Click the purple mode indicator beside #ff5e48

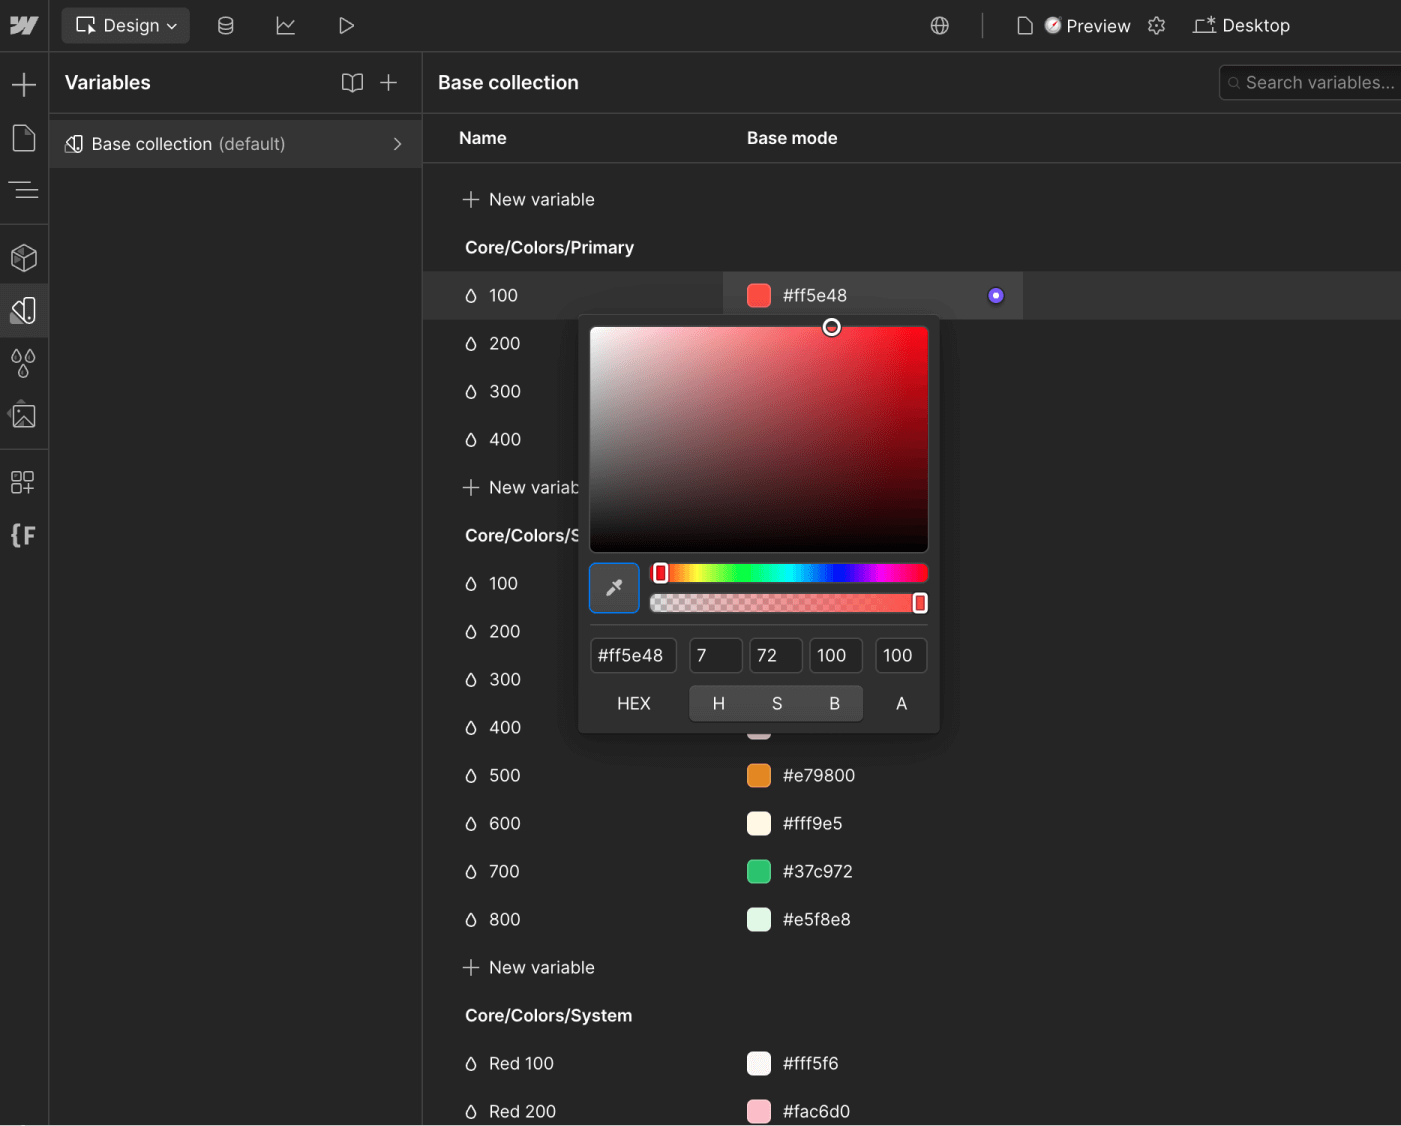(995, 295)
